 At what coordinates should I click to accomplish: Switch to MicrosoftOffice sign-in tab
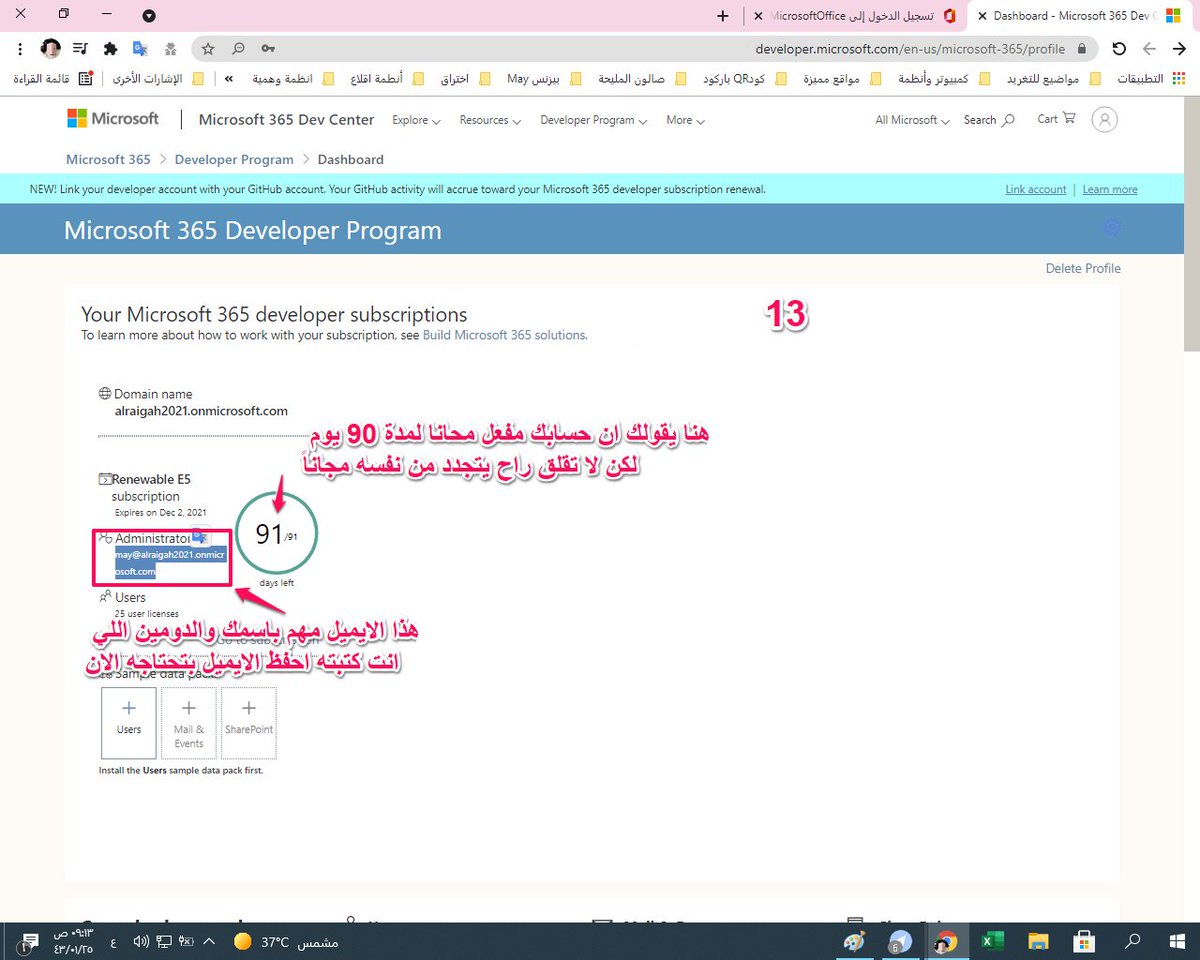pos(855,16)
